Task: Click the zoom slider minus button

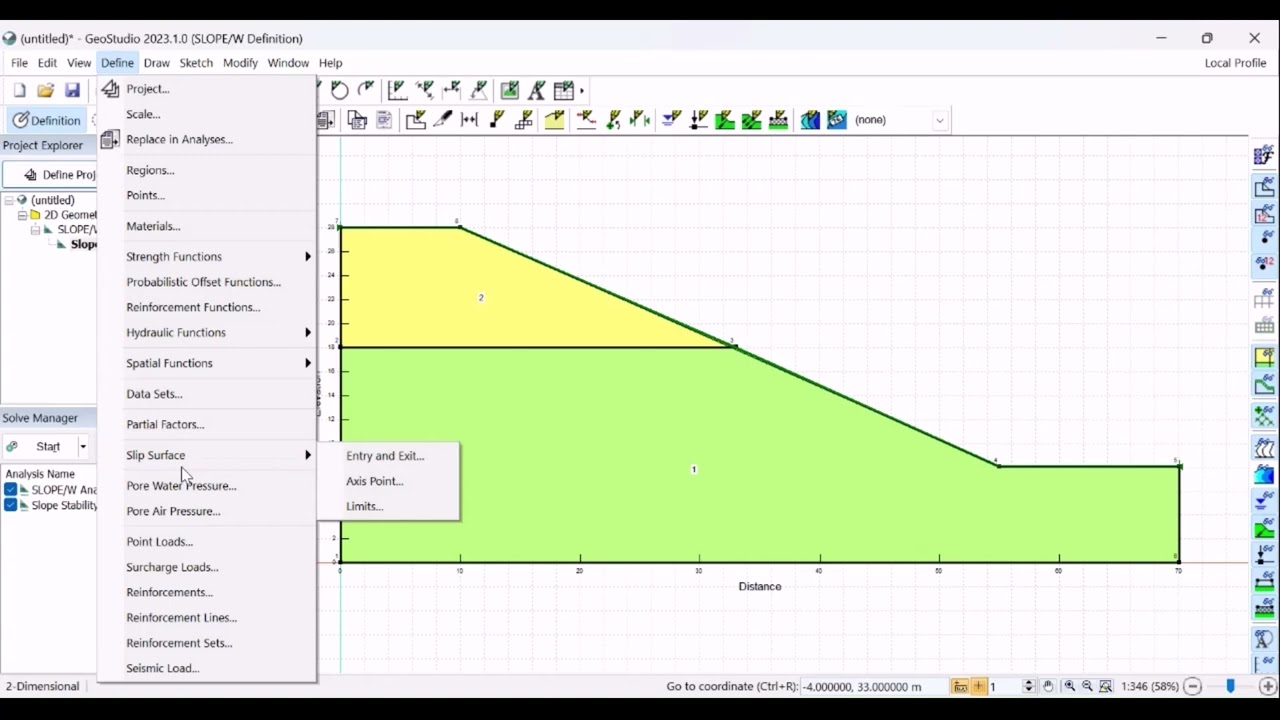Action: pyautogui.click(x=1192, y=686)
